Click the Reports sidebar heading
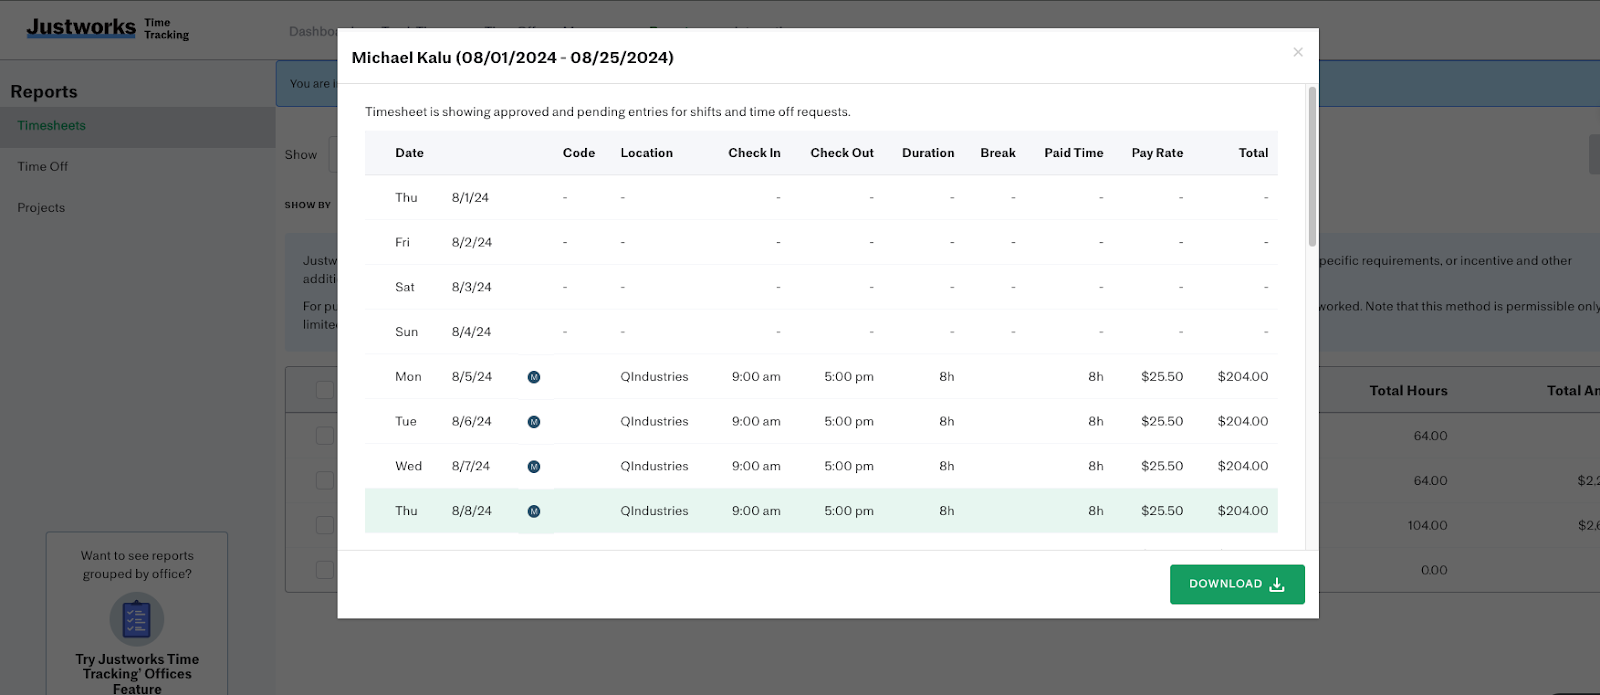 point(44,92)
